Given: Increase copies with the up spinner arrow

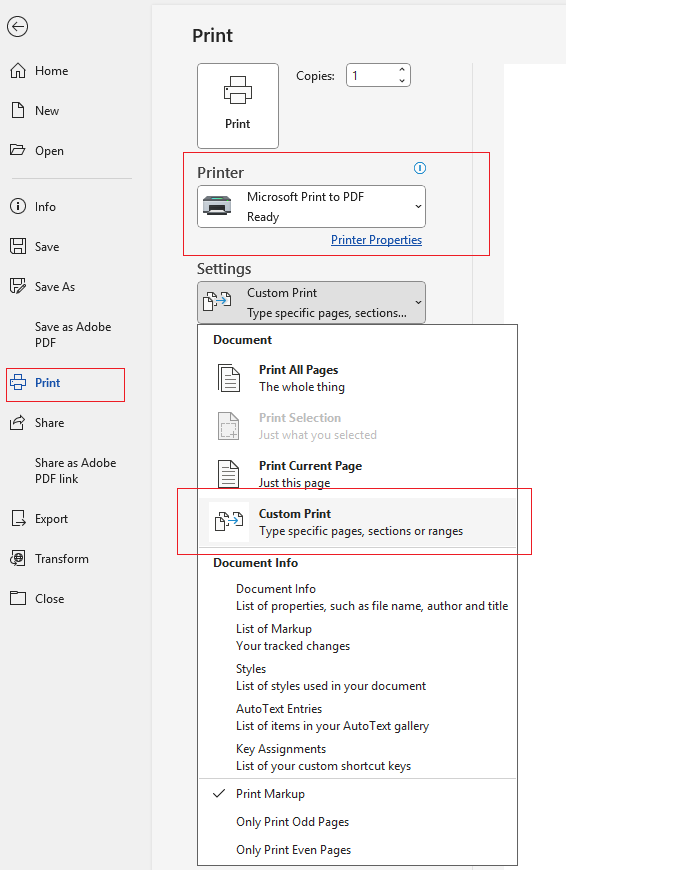Looking at the screenshot, I should coord(402,70).
